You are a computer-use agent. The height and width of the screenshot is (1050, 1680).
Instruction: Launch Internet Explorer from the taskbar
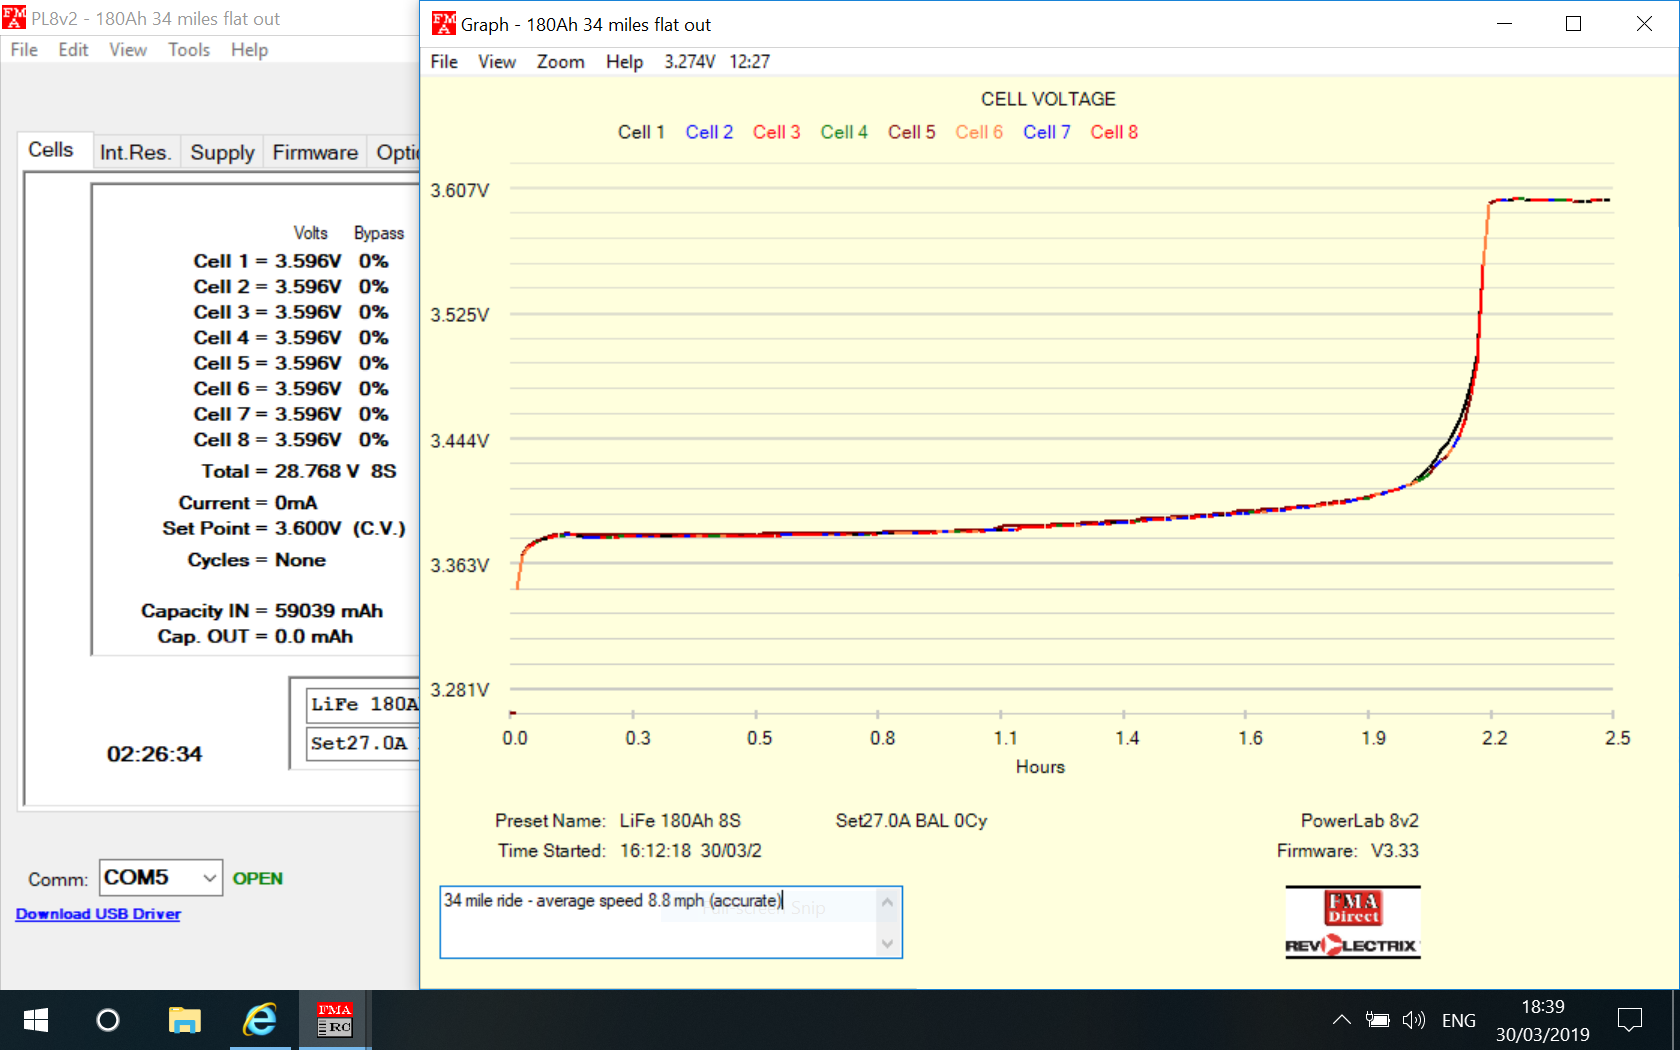(260, 1020)
